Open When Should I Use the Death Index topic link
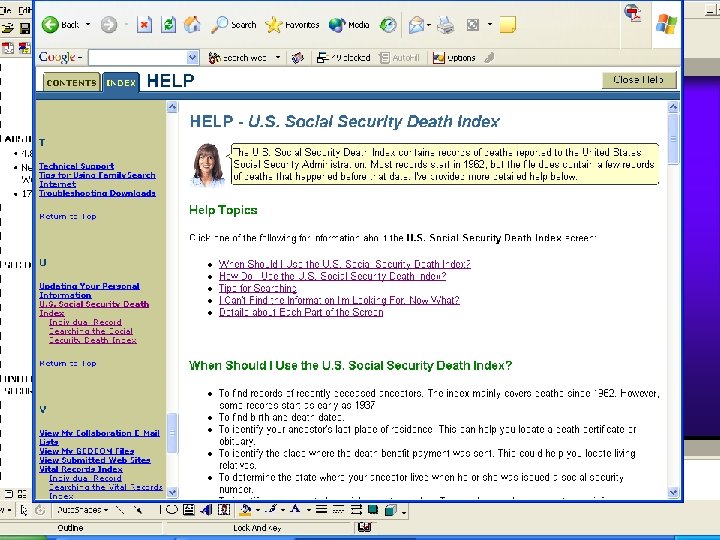 (x=345, y=264)
